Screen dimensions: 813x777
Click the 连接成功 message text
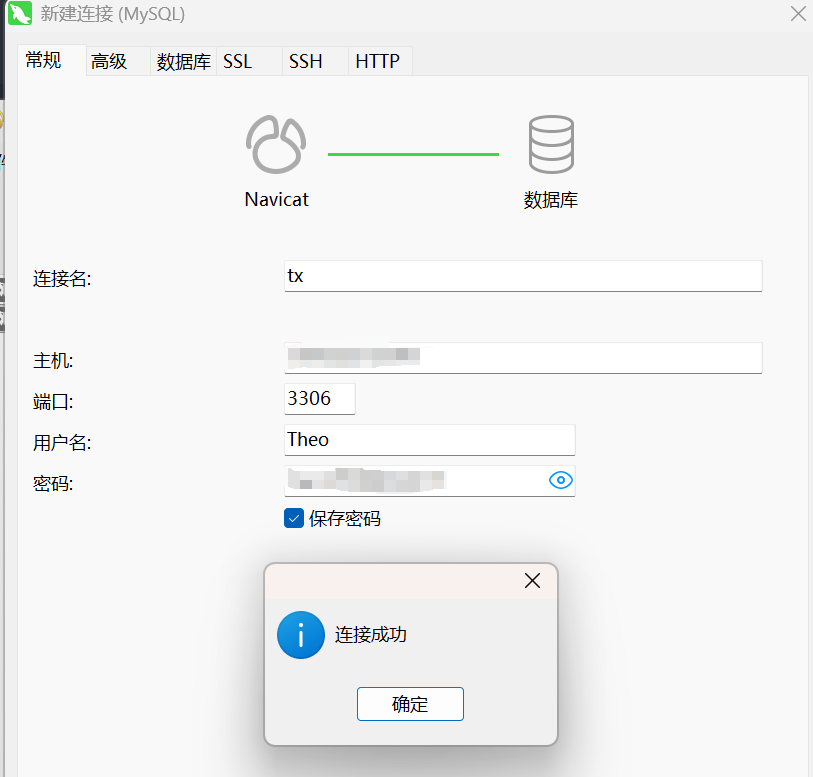[371, 634]
